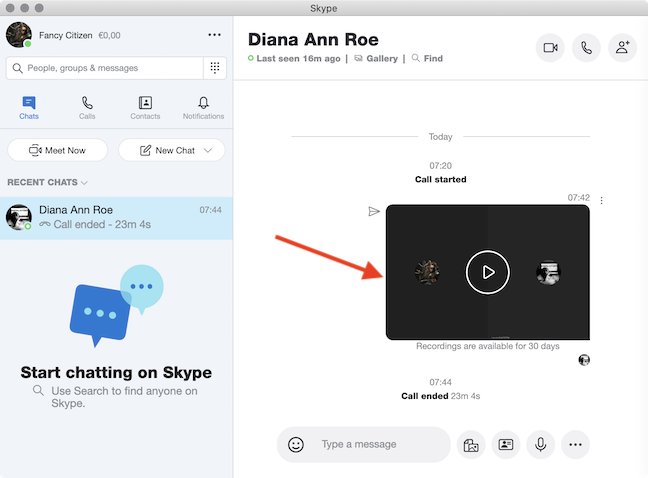Click the Diana Ann Roe chat header name
Screen dimensions: 648x478
[x=313, y=40]
